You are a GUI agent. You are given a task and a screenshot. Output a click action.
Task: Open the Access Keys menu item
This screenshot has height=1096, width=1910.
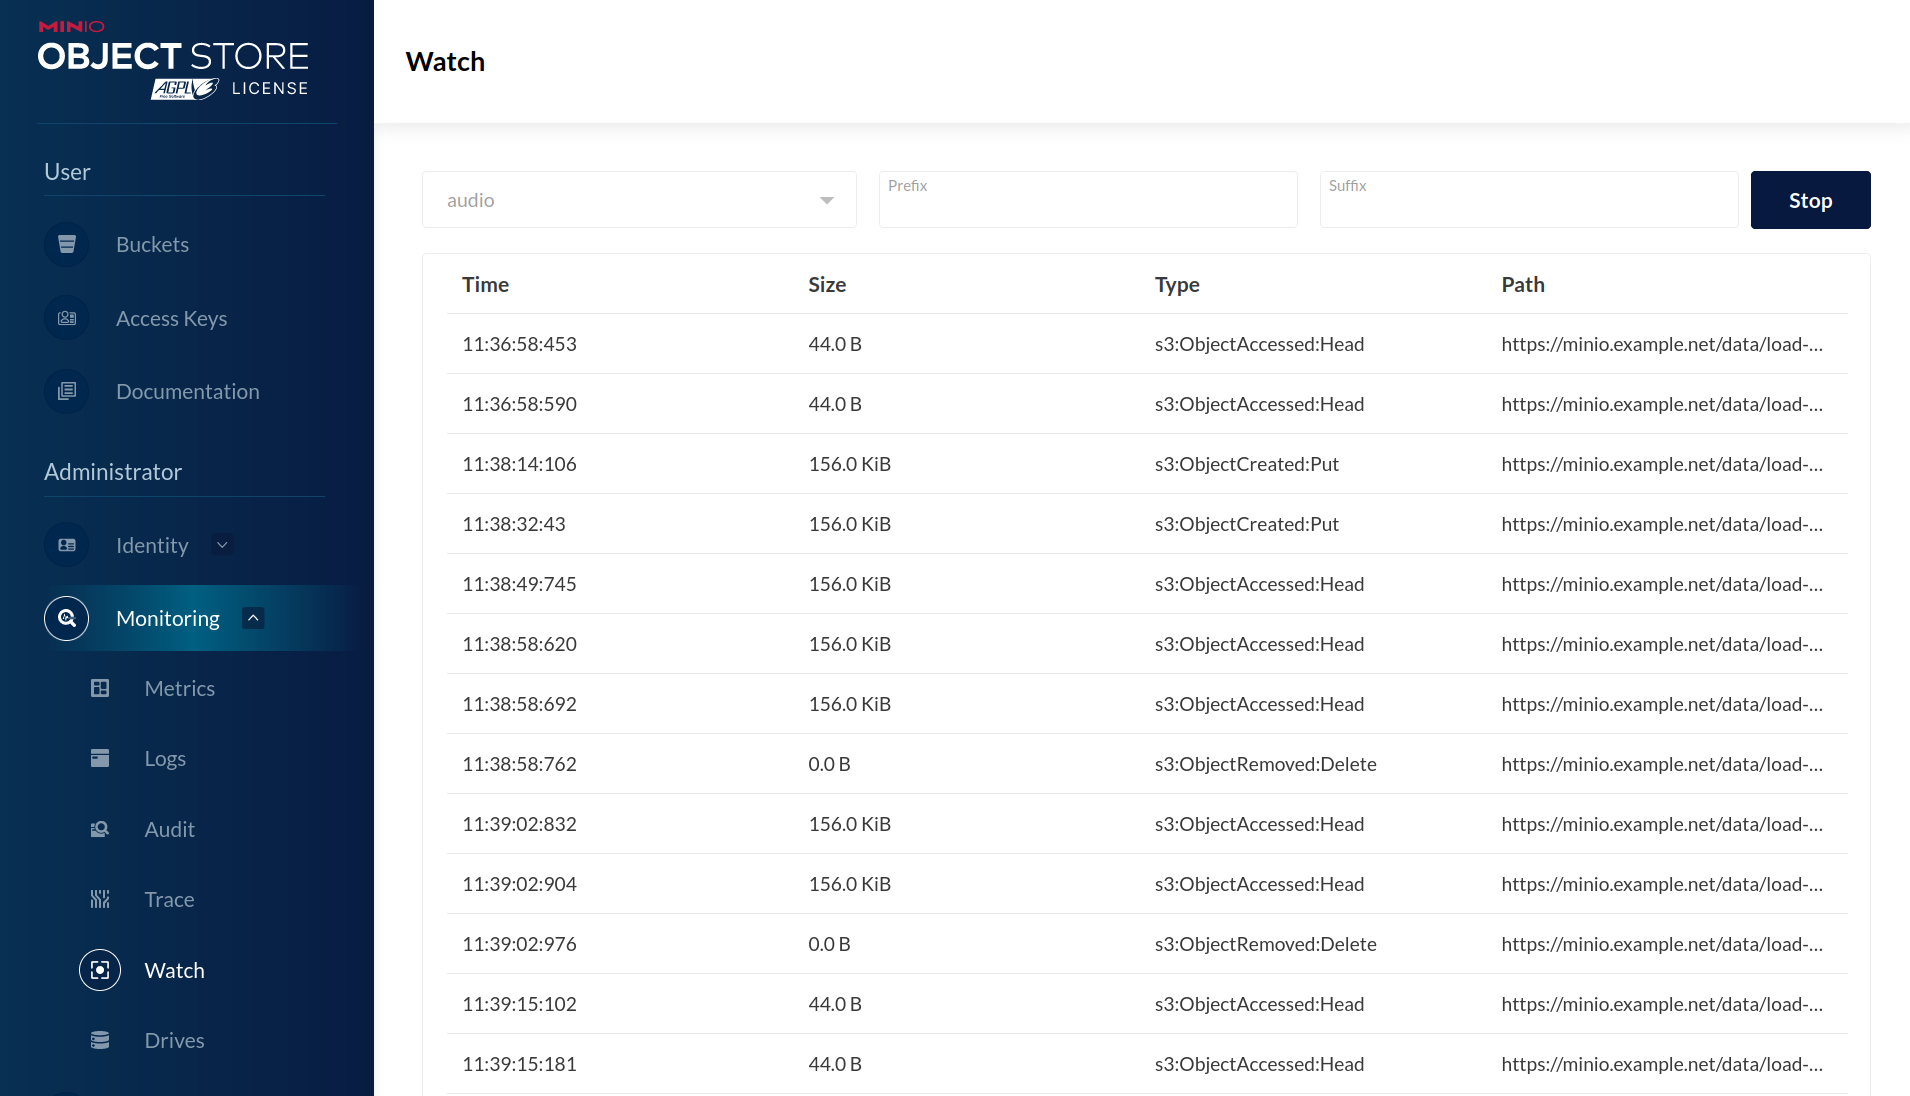[x=171, y=319]
